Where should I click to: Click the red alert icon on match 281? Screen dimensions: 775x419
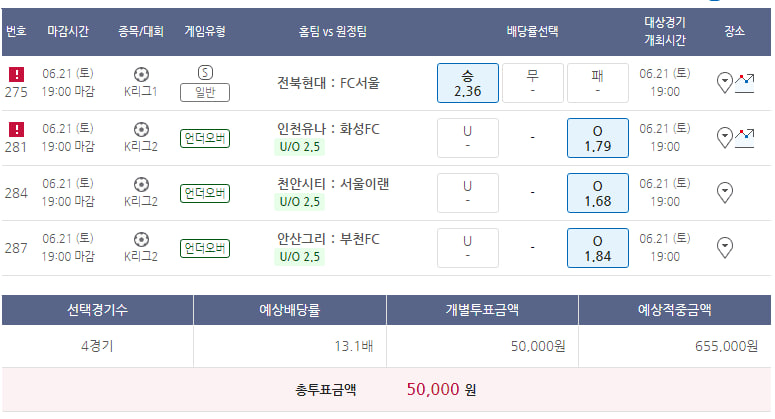(x=16, y=129)
